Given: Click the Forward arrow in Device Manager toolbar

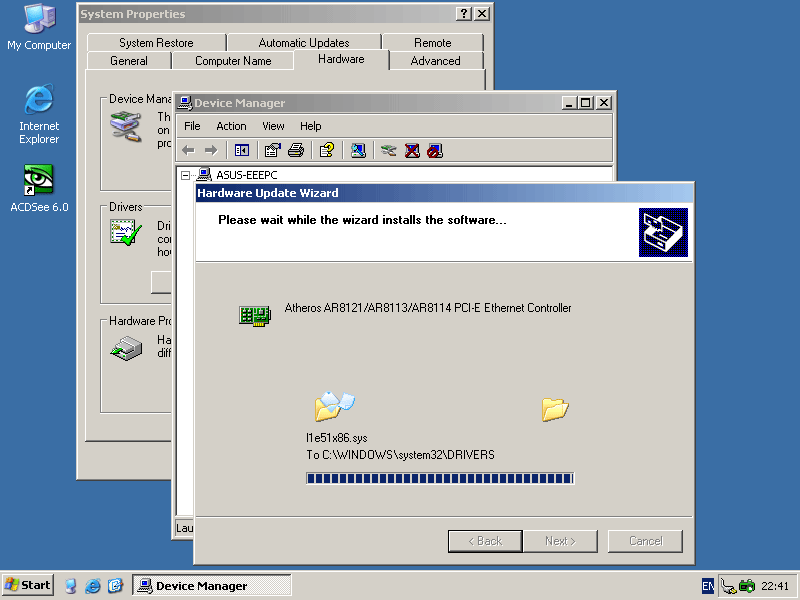Looking at the screenshot, I should 211,151.
